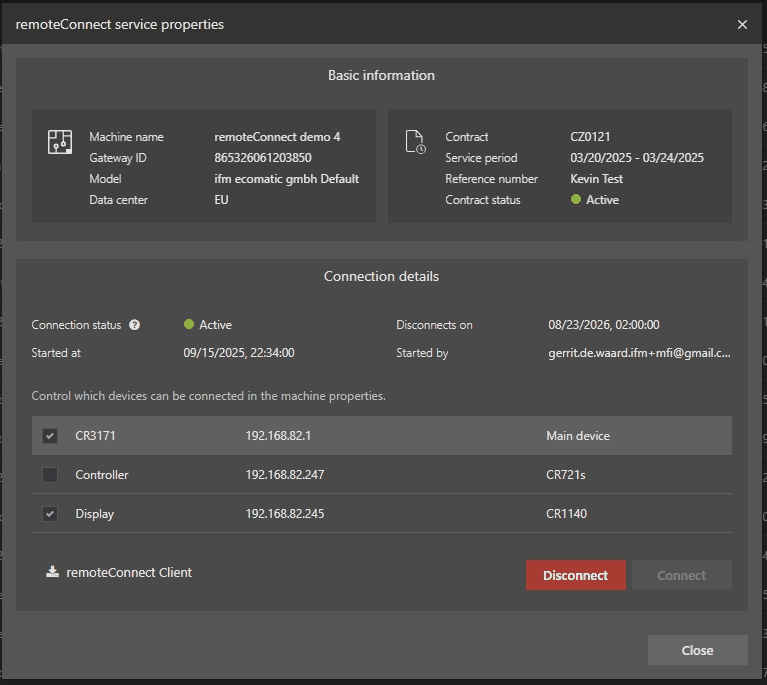
Task: Click the 'Connection status' label
Action: pos(76,325)
